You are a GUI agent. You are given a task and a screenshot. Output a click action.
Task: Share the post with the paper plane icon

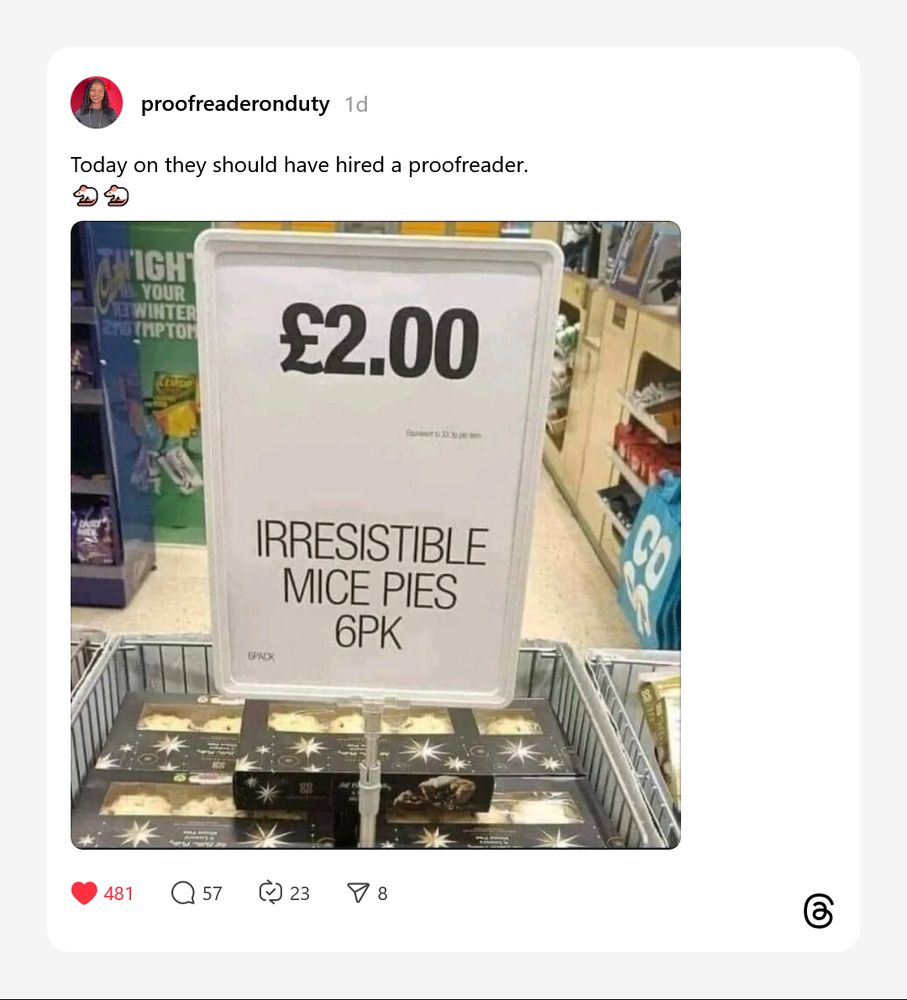coord(358,893)
